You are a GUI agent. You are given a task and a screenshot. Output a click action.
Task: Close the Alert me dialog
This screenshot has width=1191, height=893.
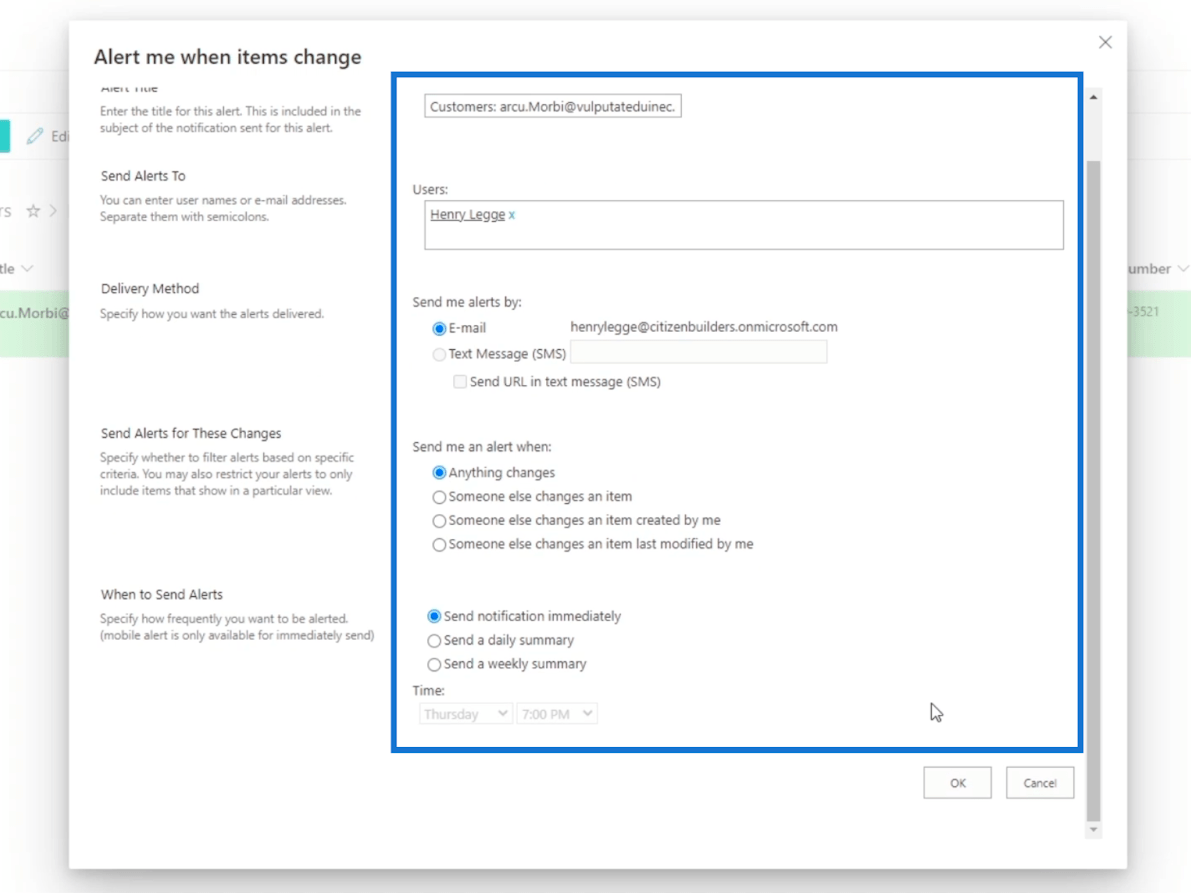click(x=1105, y=43)
